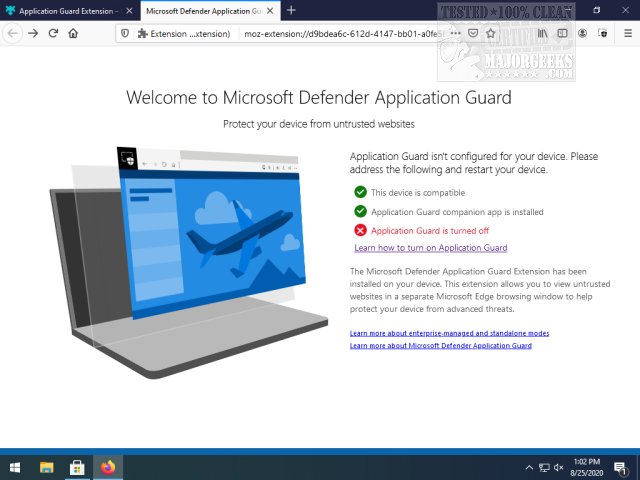Open the muted volume tray icon
Screen dimensions: 640x480
(x=559, y=468)
